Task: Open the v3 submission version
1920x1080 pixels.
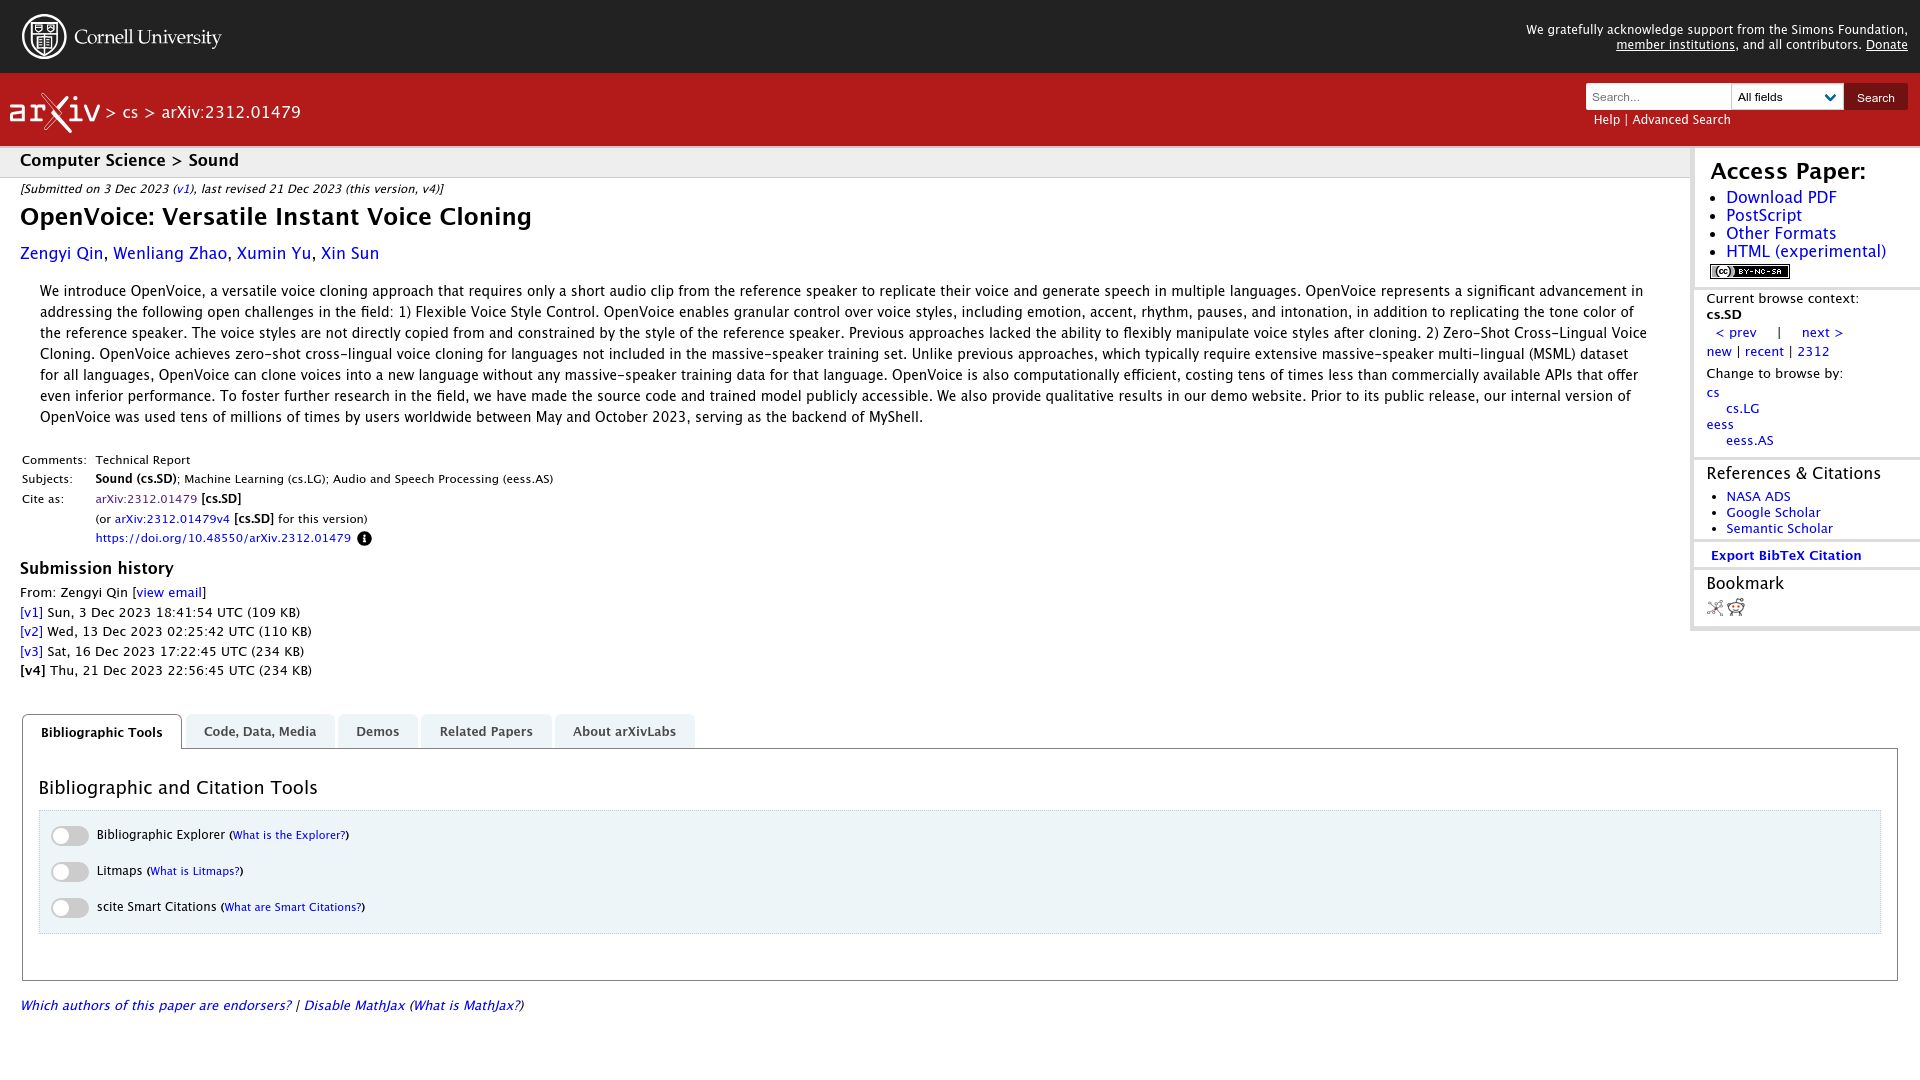Action: tap(31, 652)
